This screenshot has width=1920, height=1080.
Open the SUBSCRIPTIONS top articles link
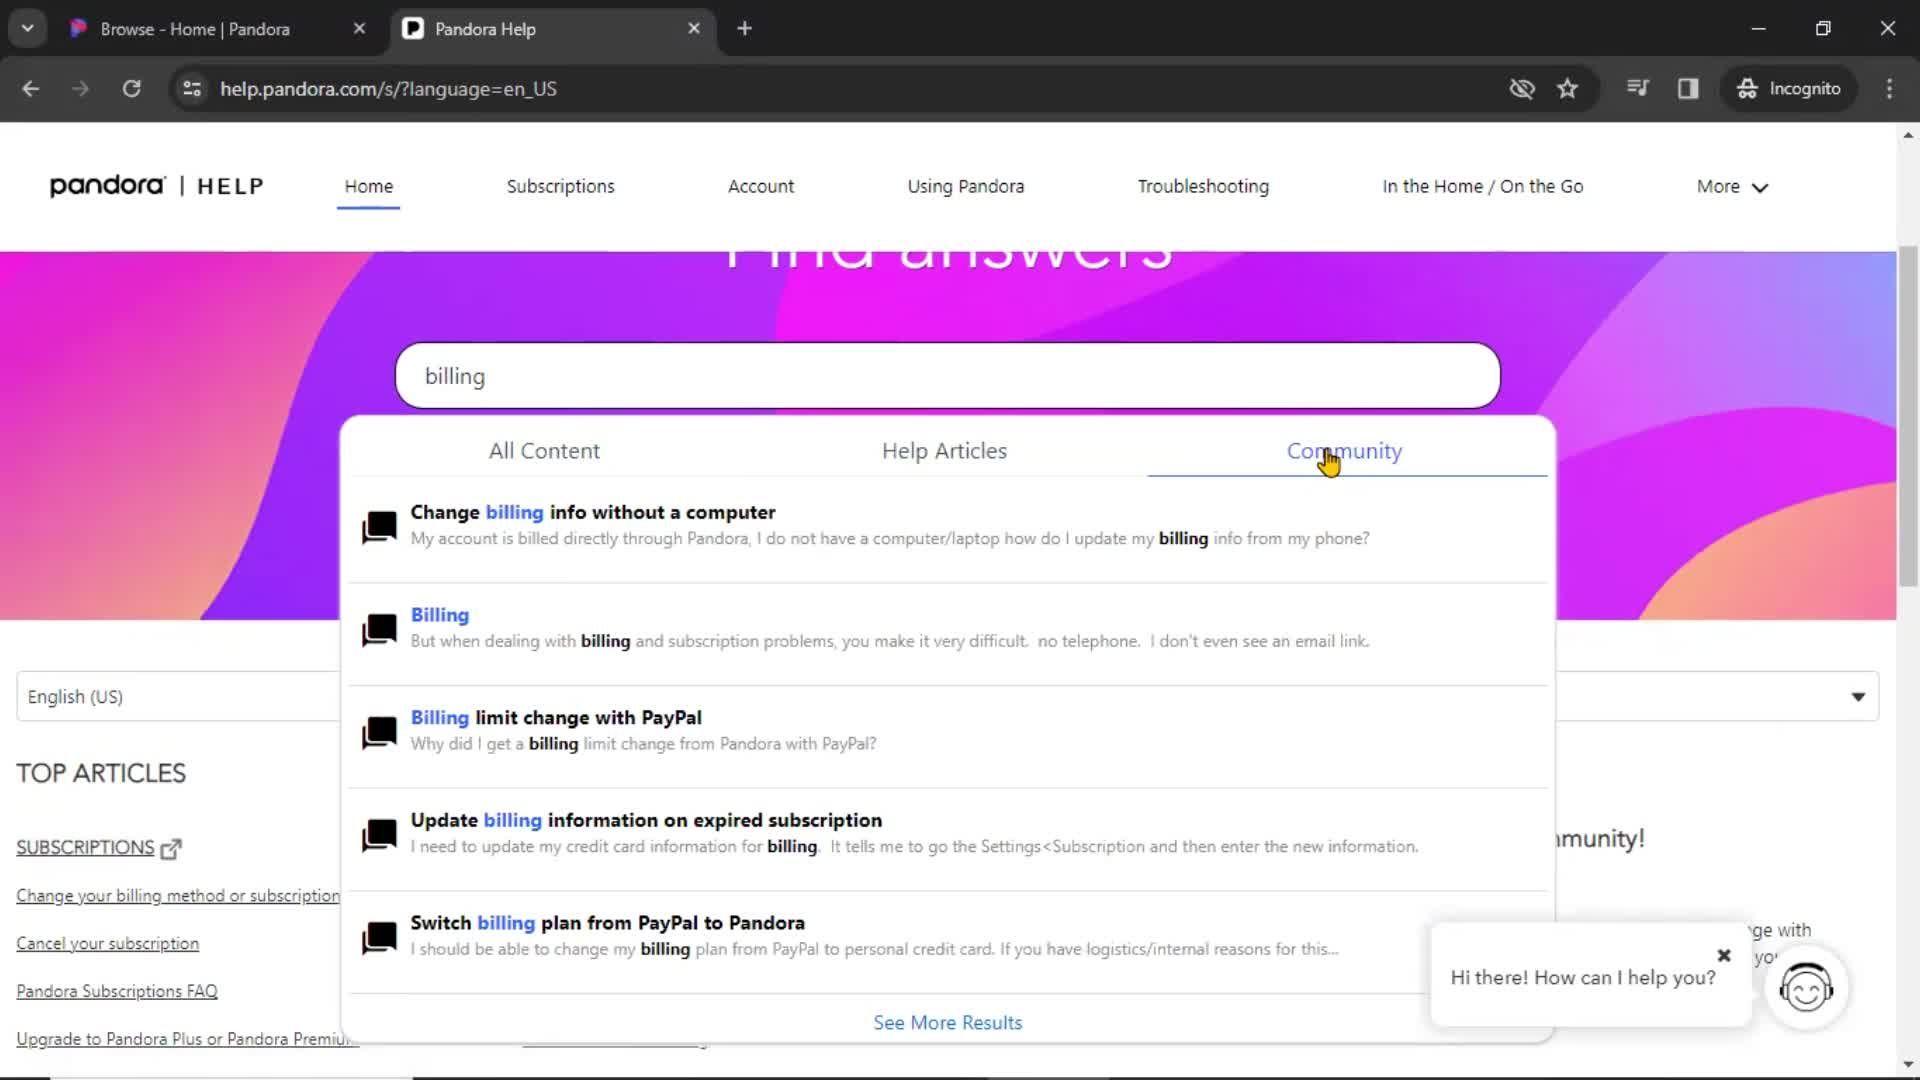tap(85, 848)
